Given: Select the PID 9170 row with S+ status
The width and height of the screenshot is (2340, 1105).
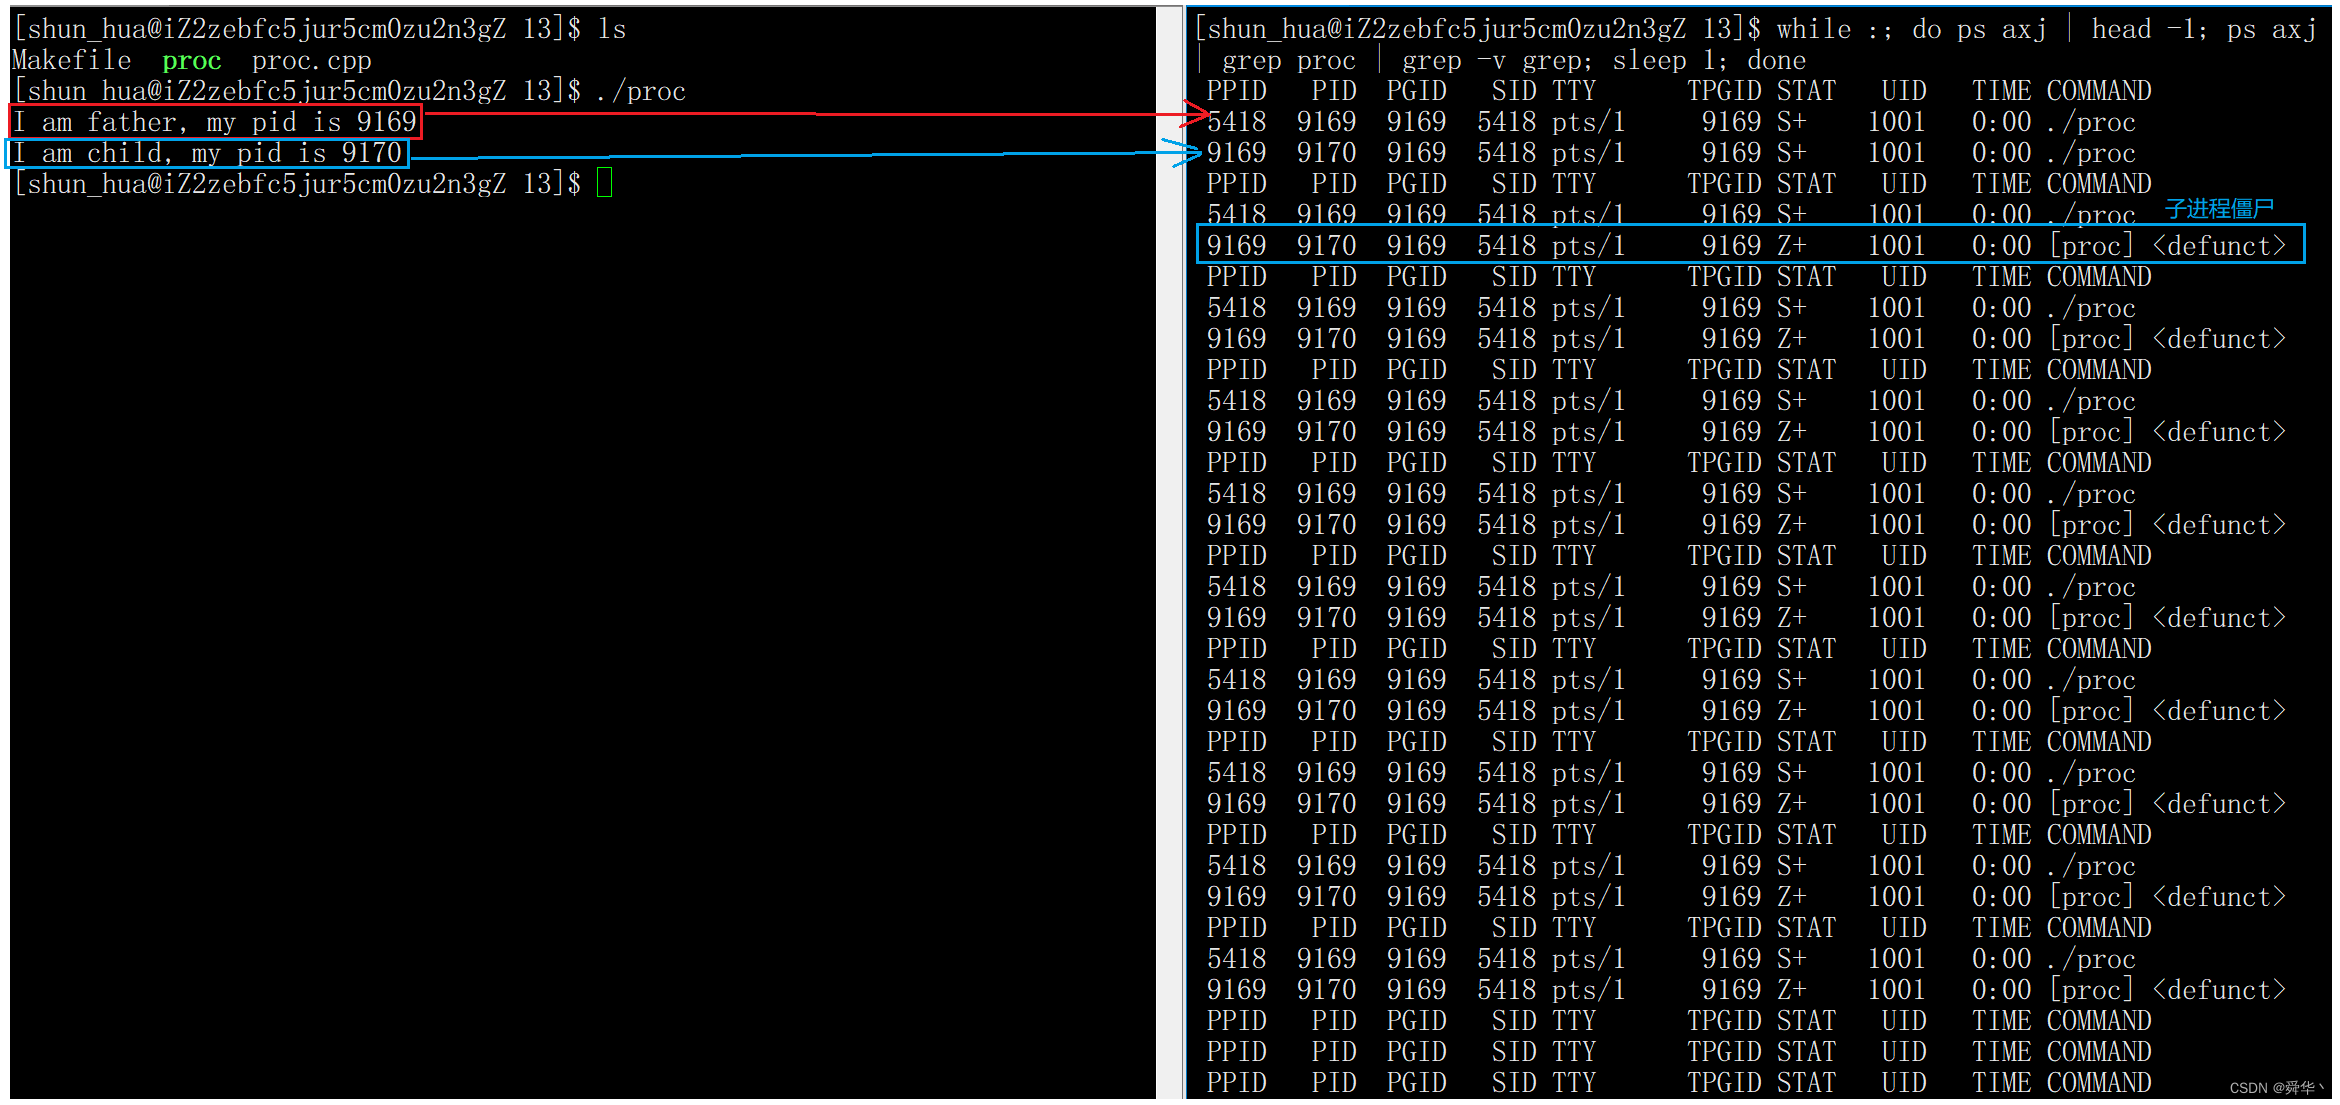Looking at the screenshot, I should point(1670,153).
